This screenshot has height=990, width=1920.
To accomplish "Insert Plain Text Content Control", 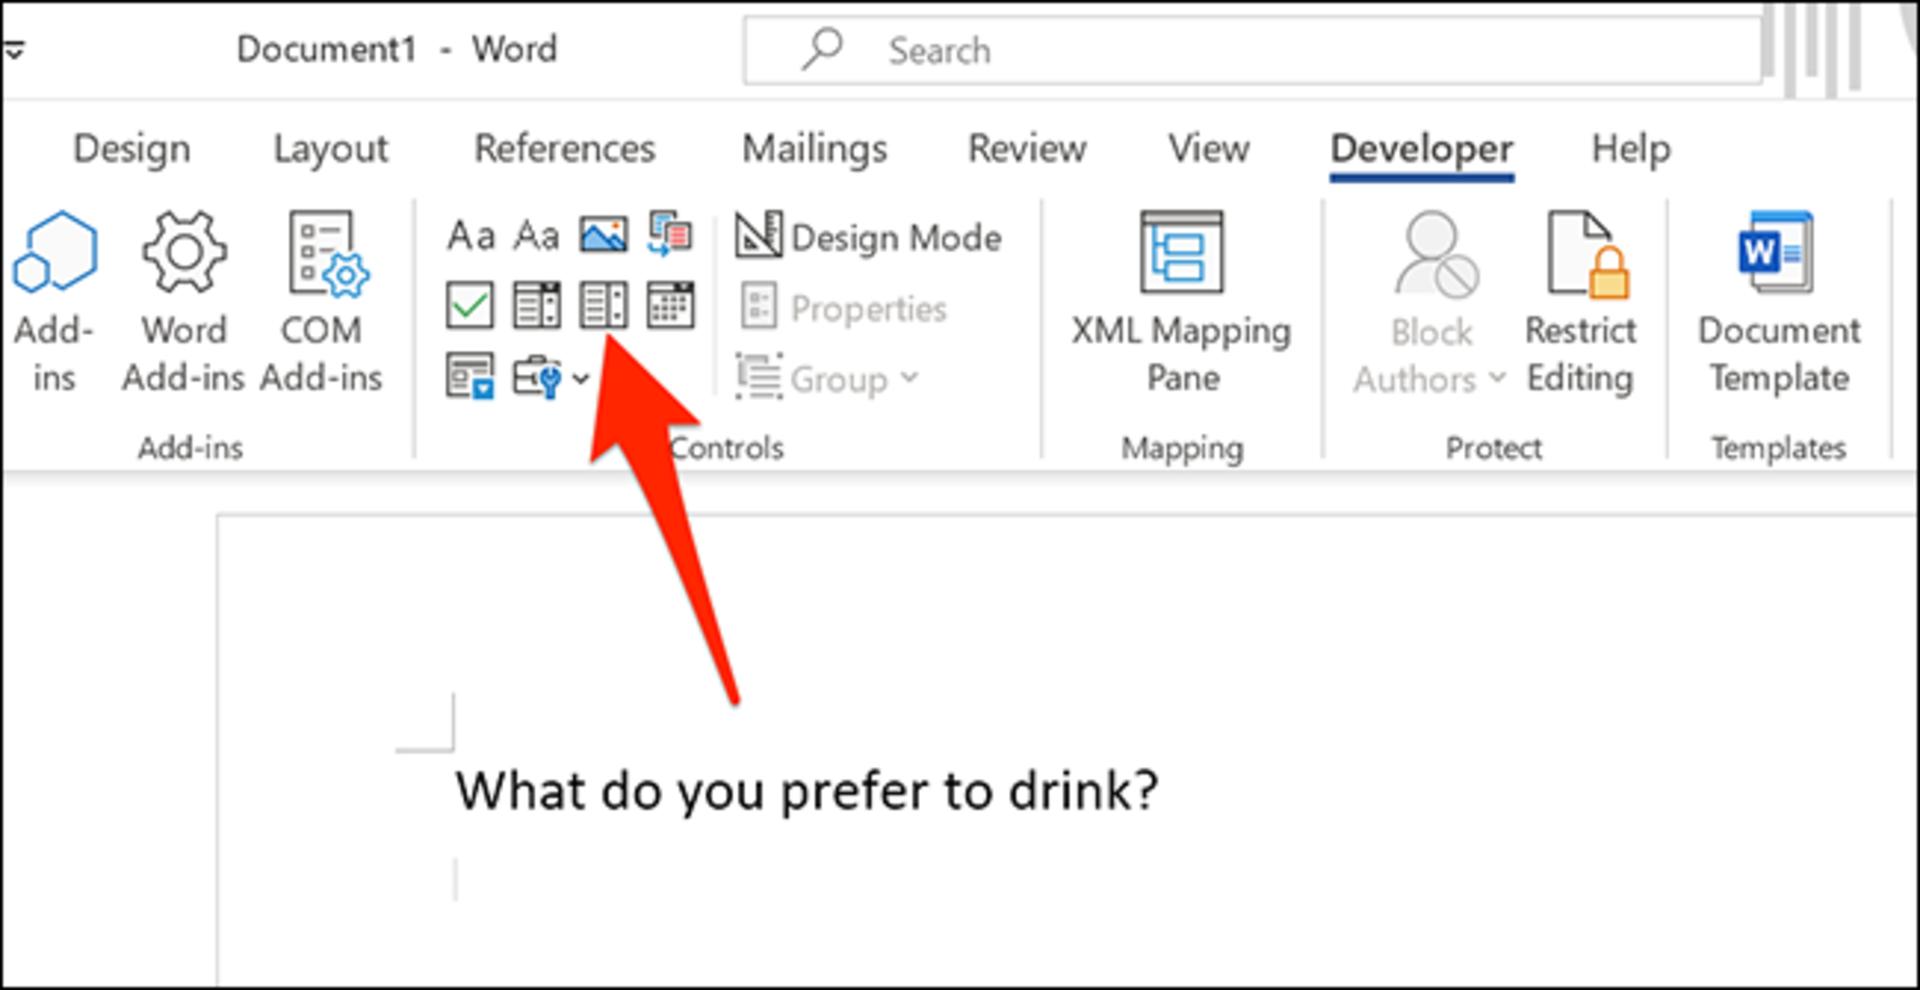I will (537, 236).
